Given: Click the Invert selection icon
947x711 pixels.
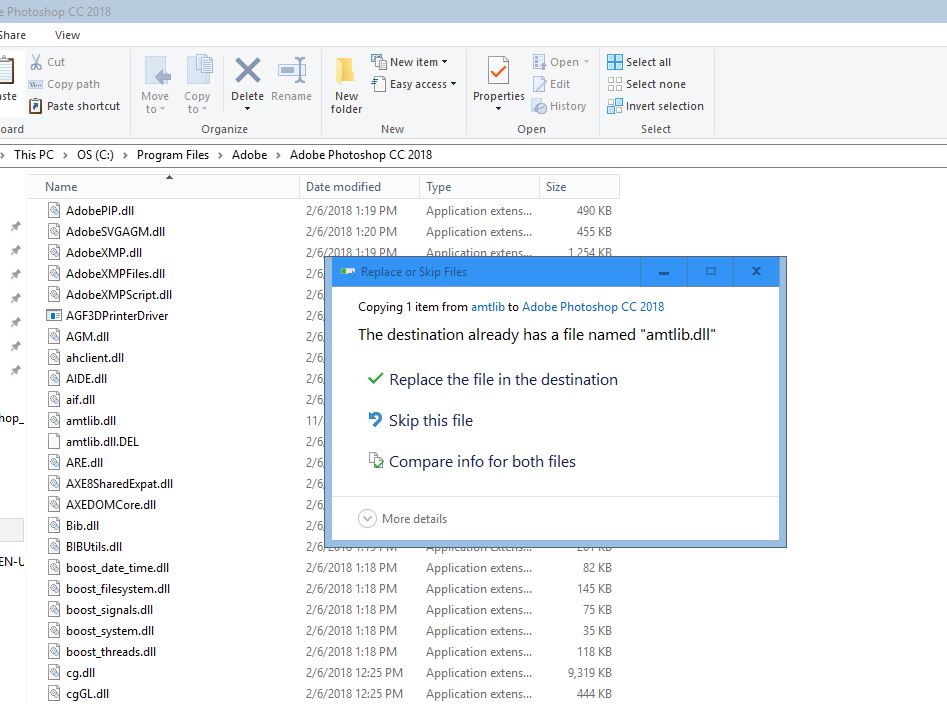Looking at the screenshot, I should click(615, 106).
